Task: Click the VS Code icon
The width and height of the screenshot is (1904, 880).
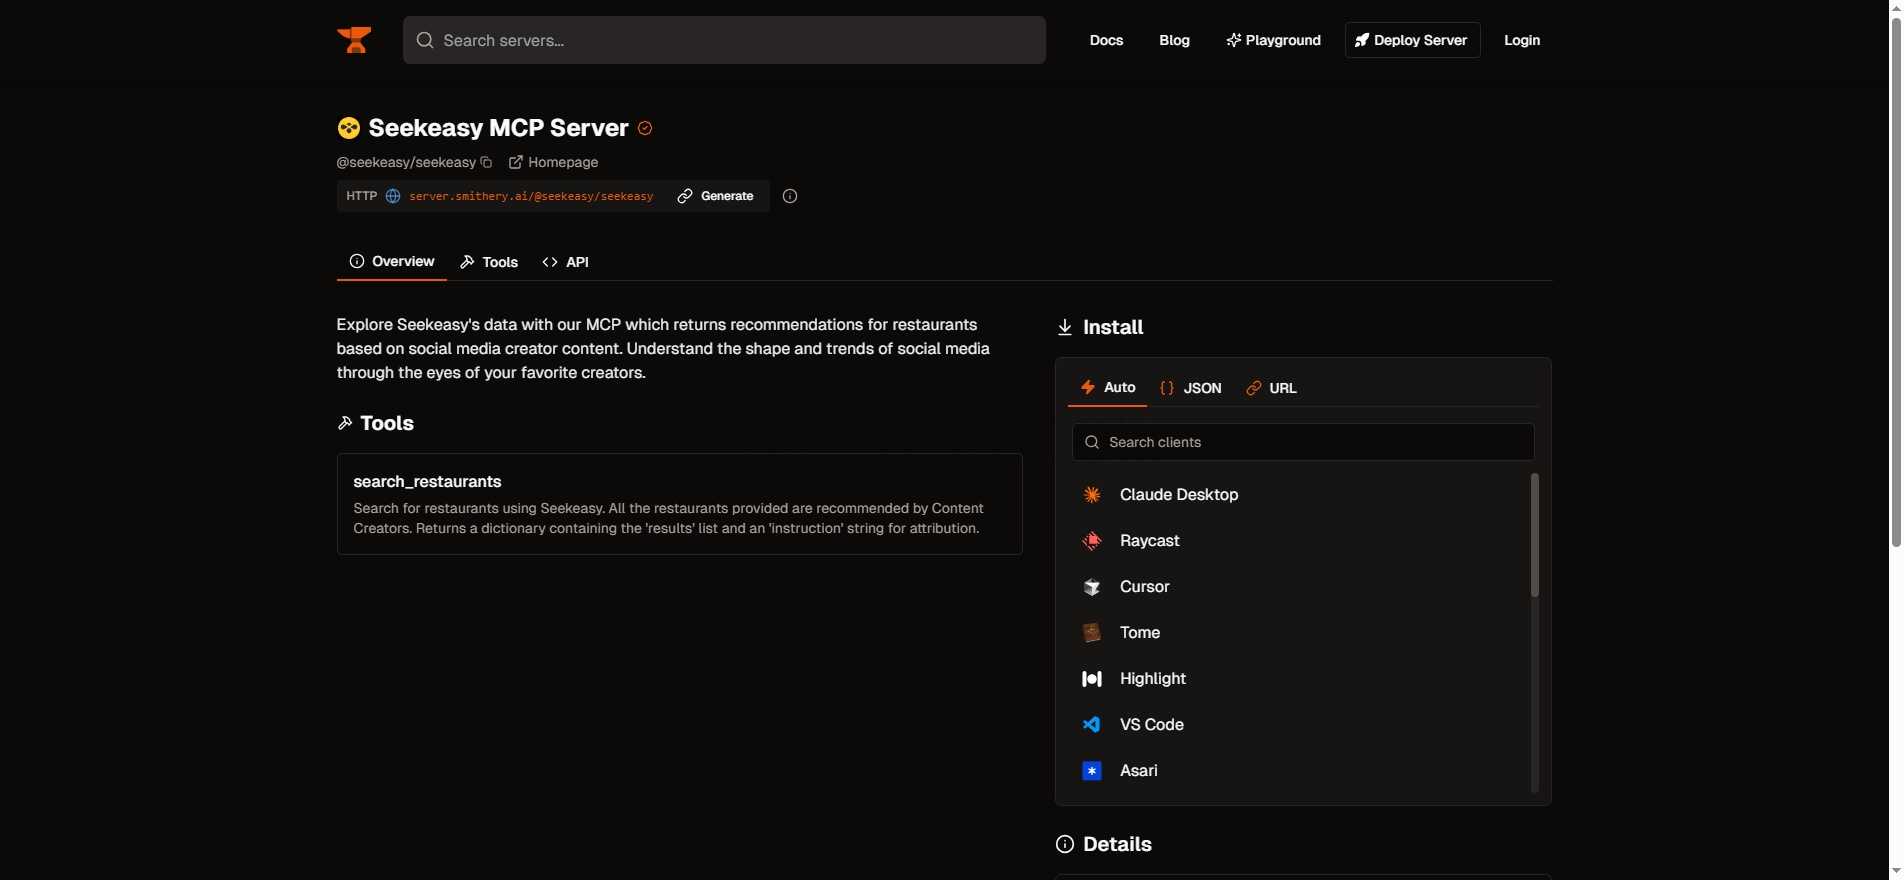Action: coord(1092,725)
